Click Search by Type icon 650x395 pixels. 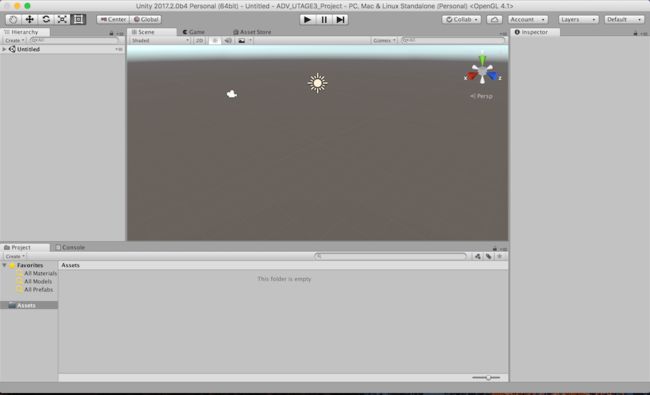point(478,257)
